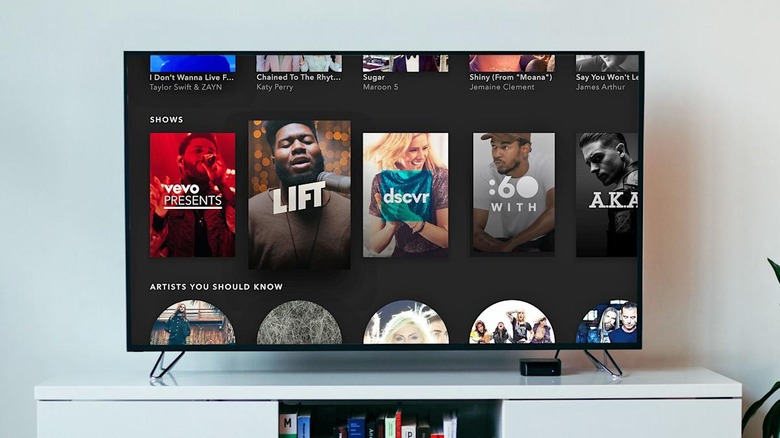The image size is (780, 438).
Task: Open the gray textured artist circle
Action: coord(299,323)
